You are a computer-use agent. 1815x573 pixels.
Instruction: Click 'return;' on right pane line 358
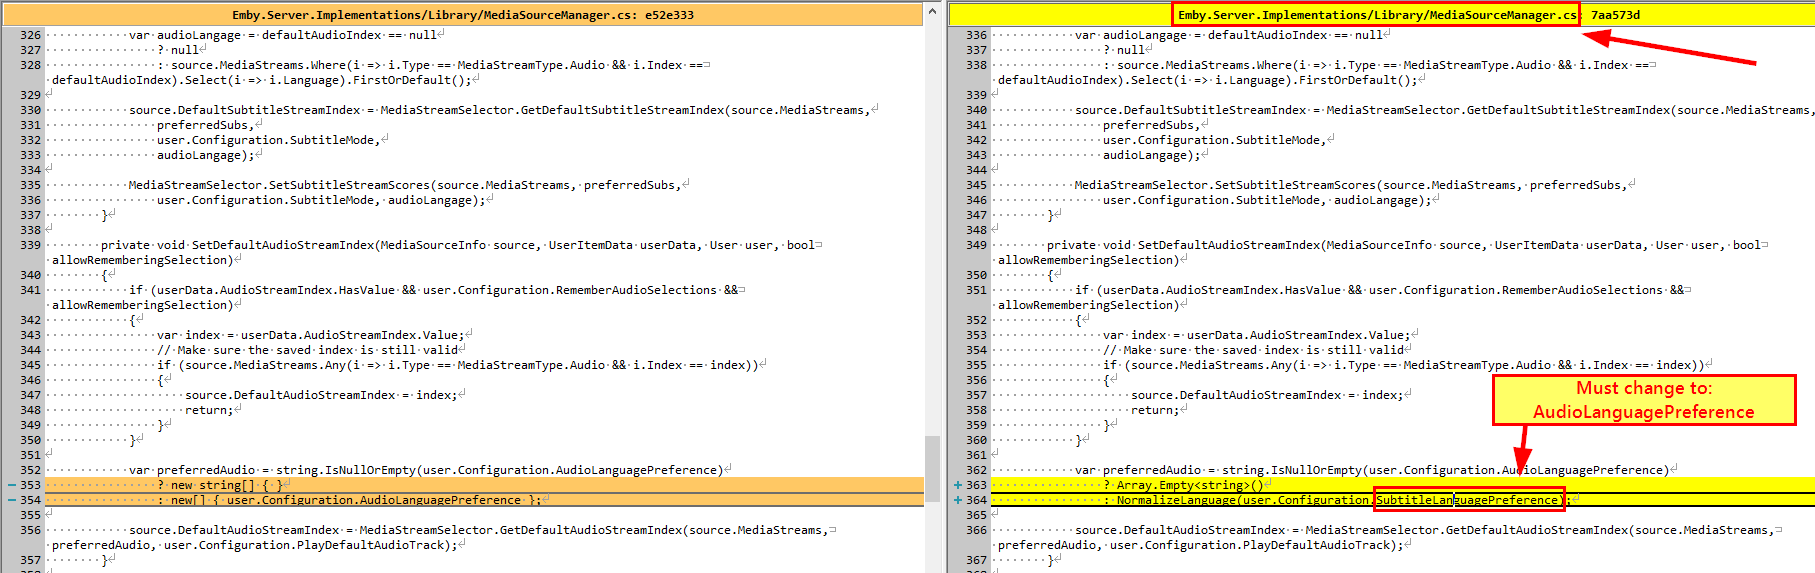(x=1155, y=410)
